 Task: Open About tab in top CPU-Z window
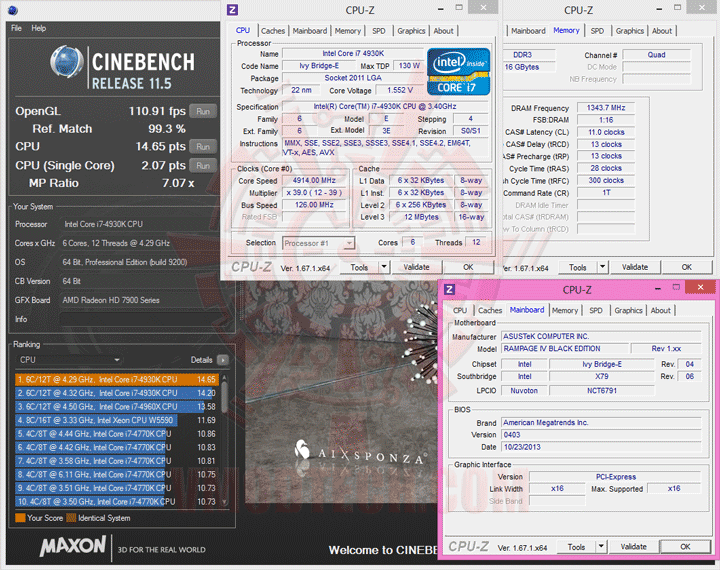pos(443,31)
